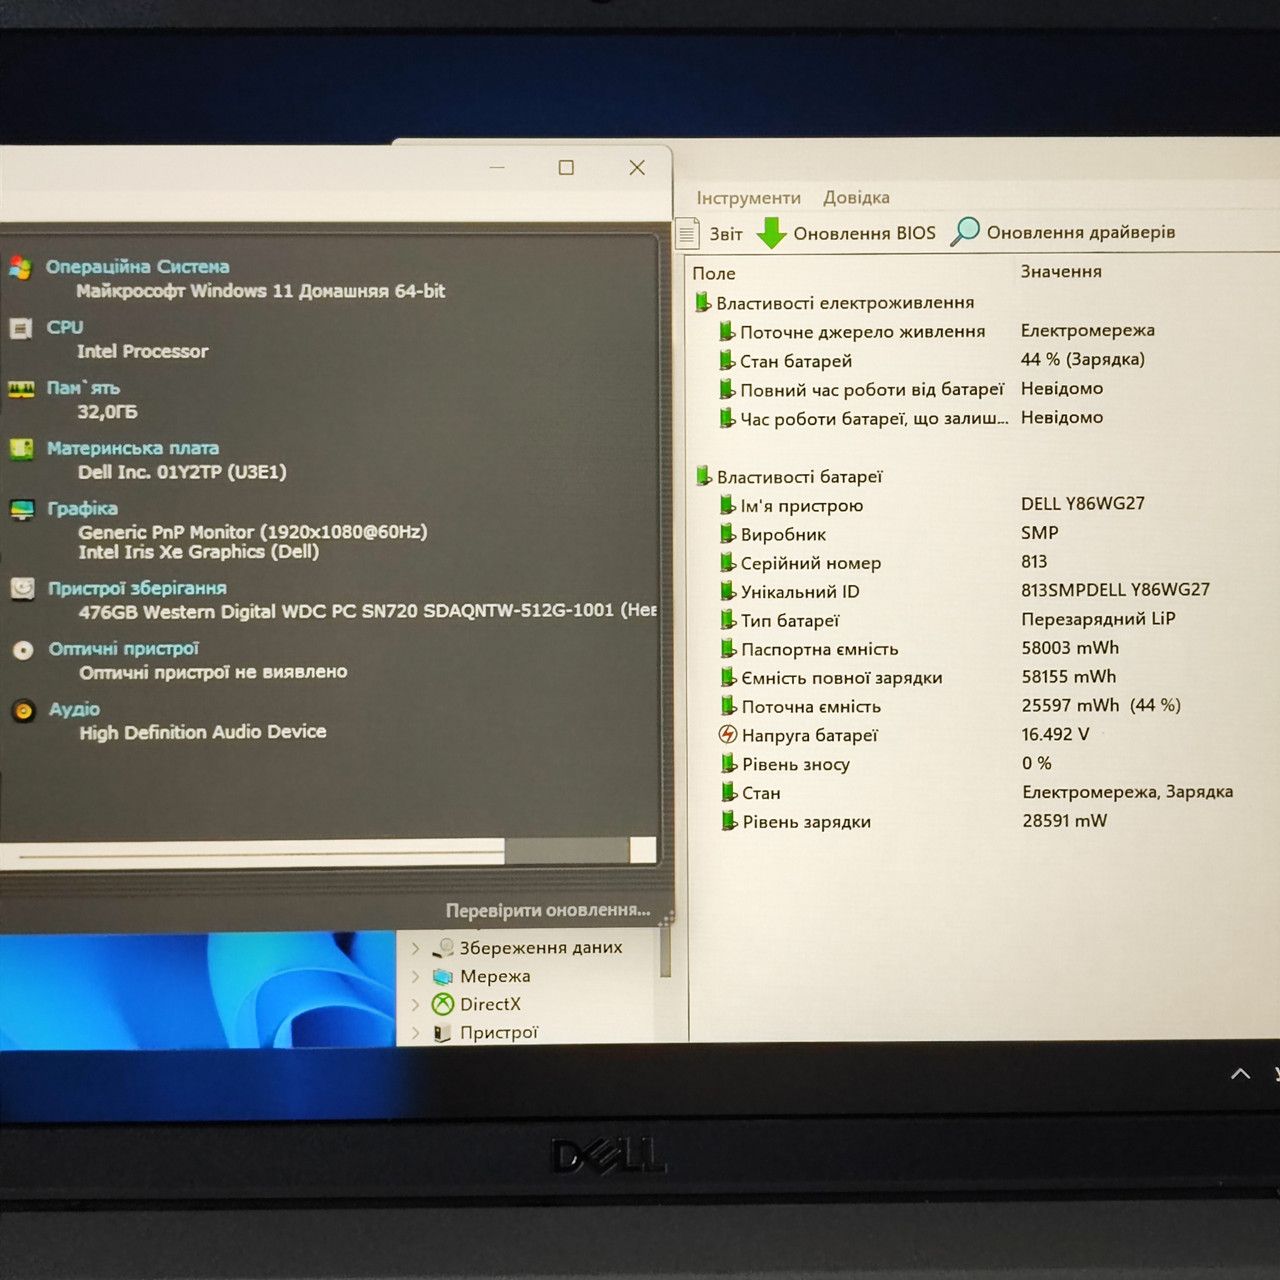
Task: Show hidden icons in the system tray
Action: 1241,1074
